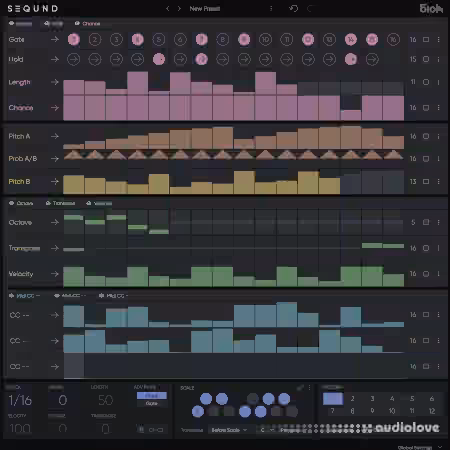Screen dimensions: 450x450
Task: Click the square icon on Chance lane
Action: pyautogui.click(x=426, y=108)
